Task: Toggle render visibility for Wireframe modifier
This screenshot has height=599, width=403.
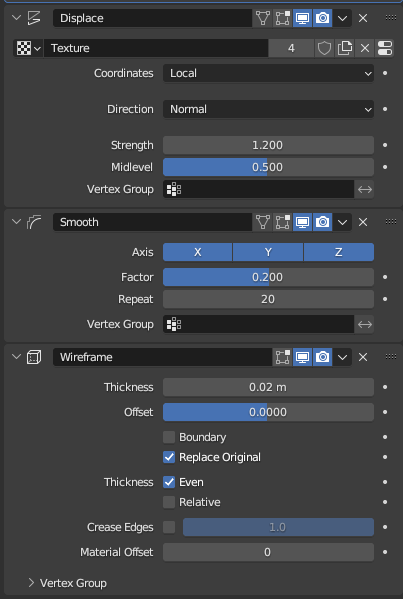Action: pos(322,357)
